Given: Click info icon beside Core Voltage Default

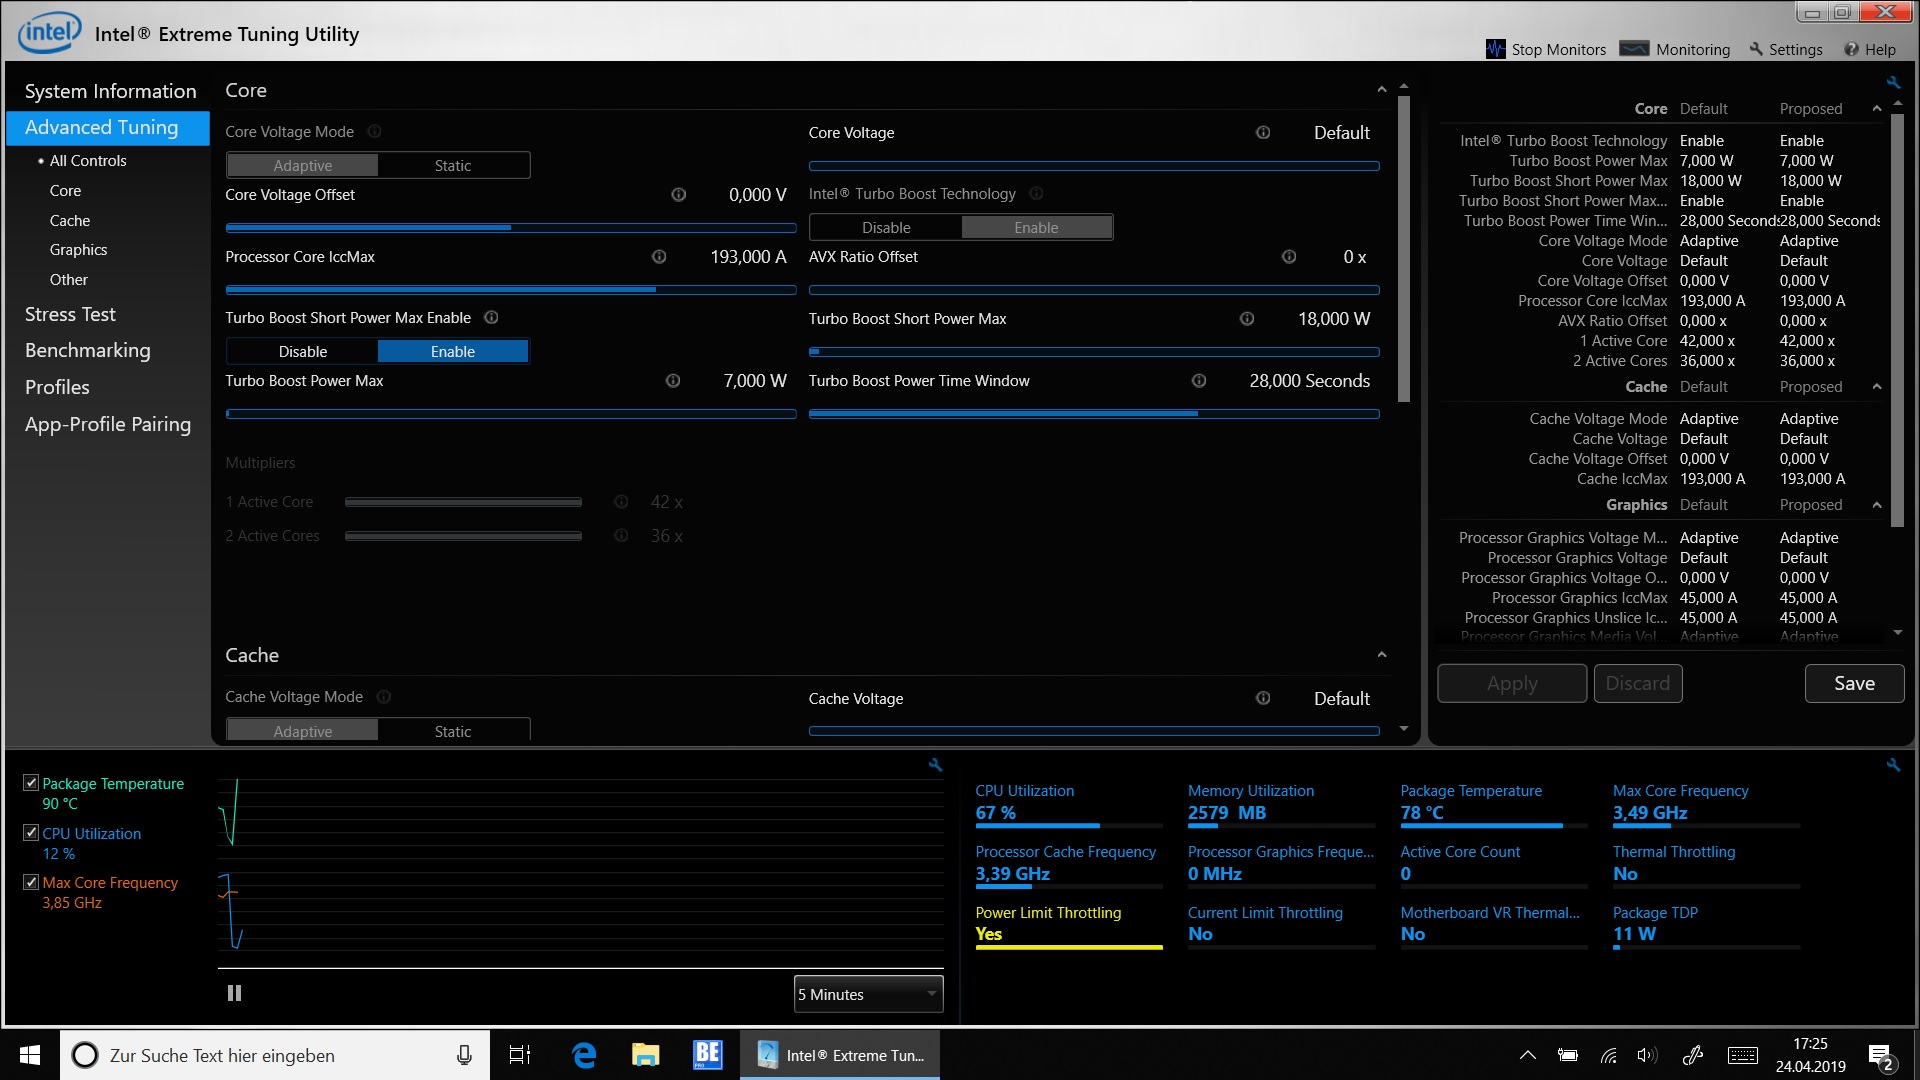Looking at the screenshot, I should point(1263,133).
